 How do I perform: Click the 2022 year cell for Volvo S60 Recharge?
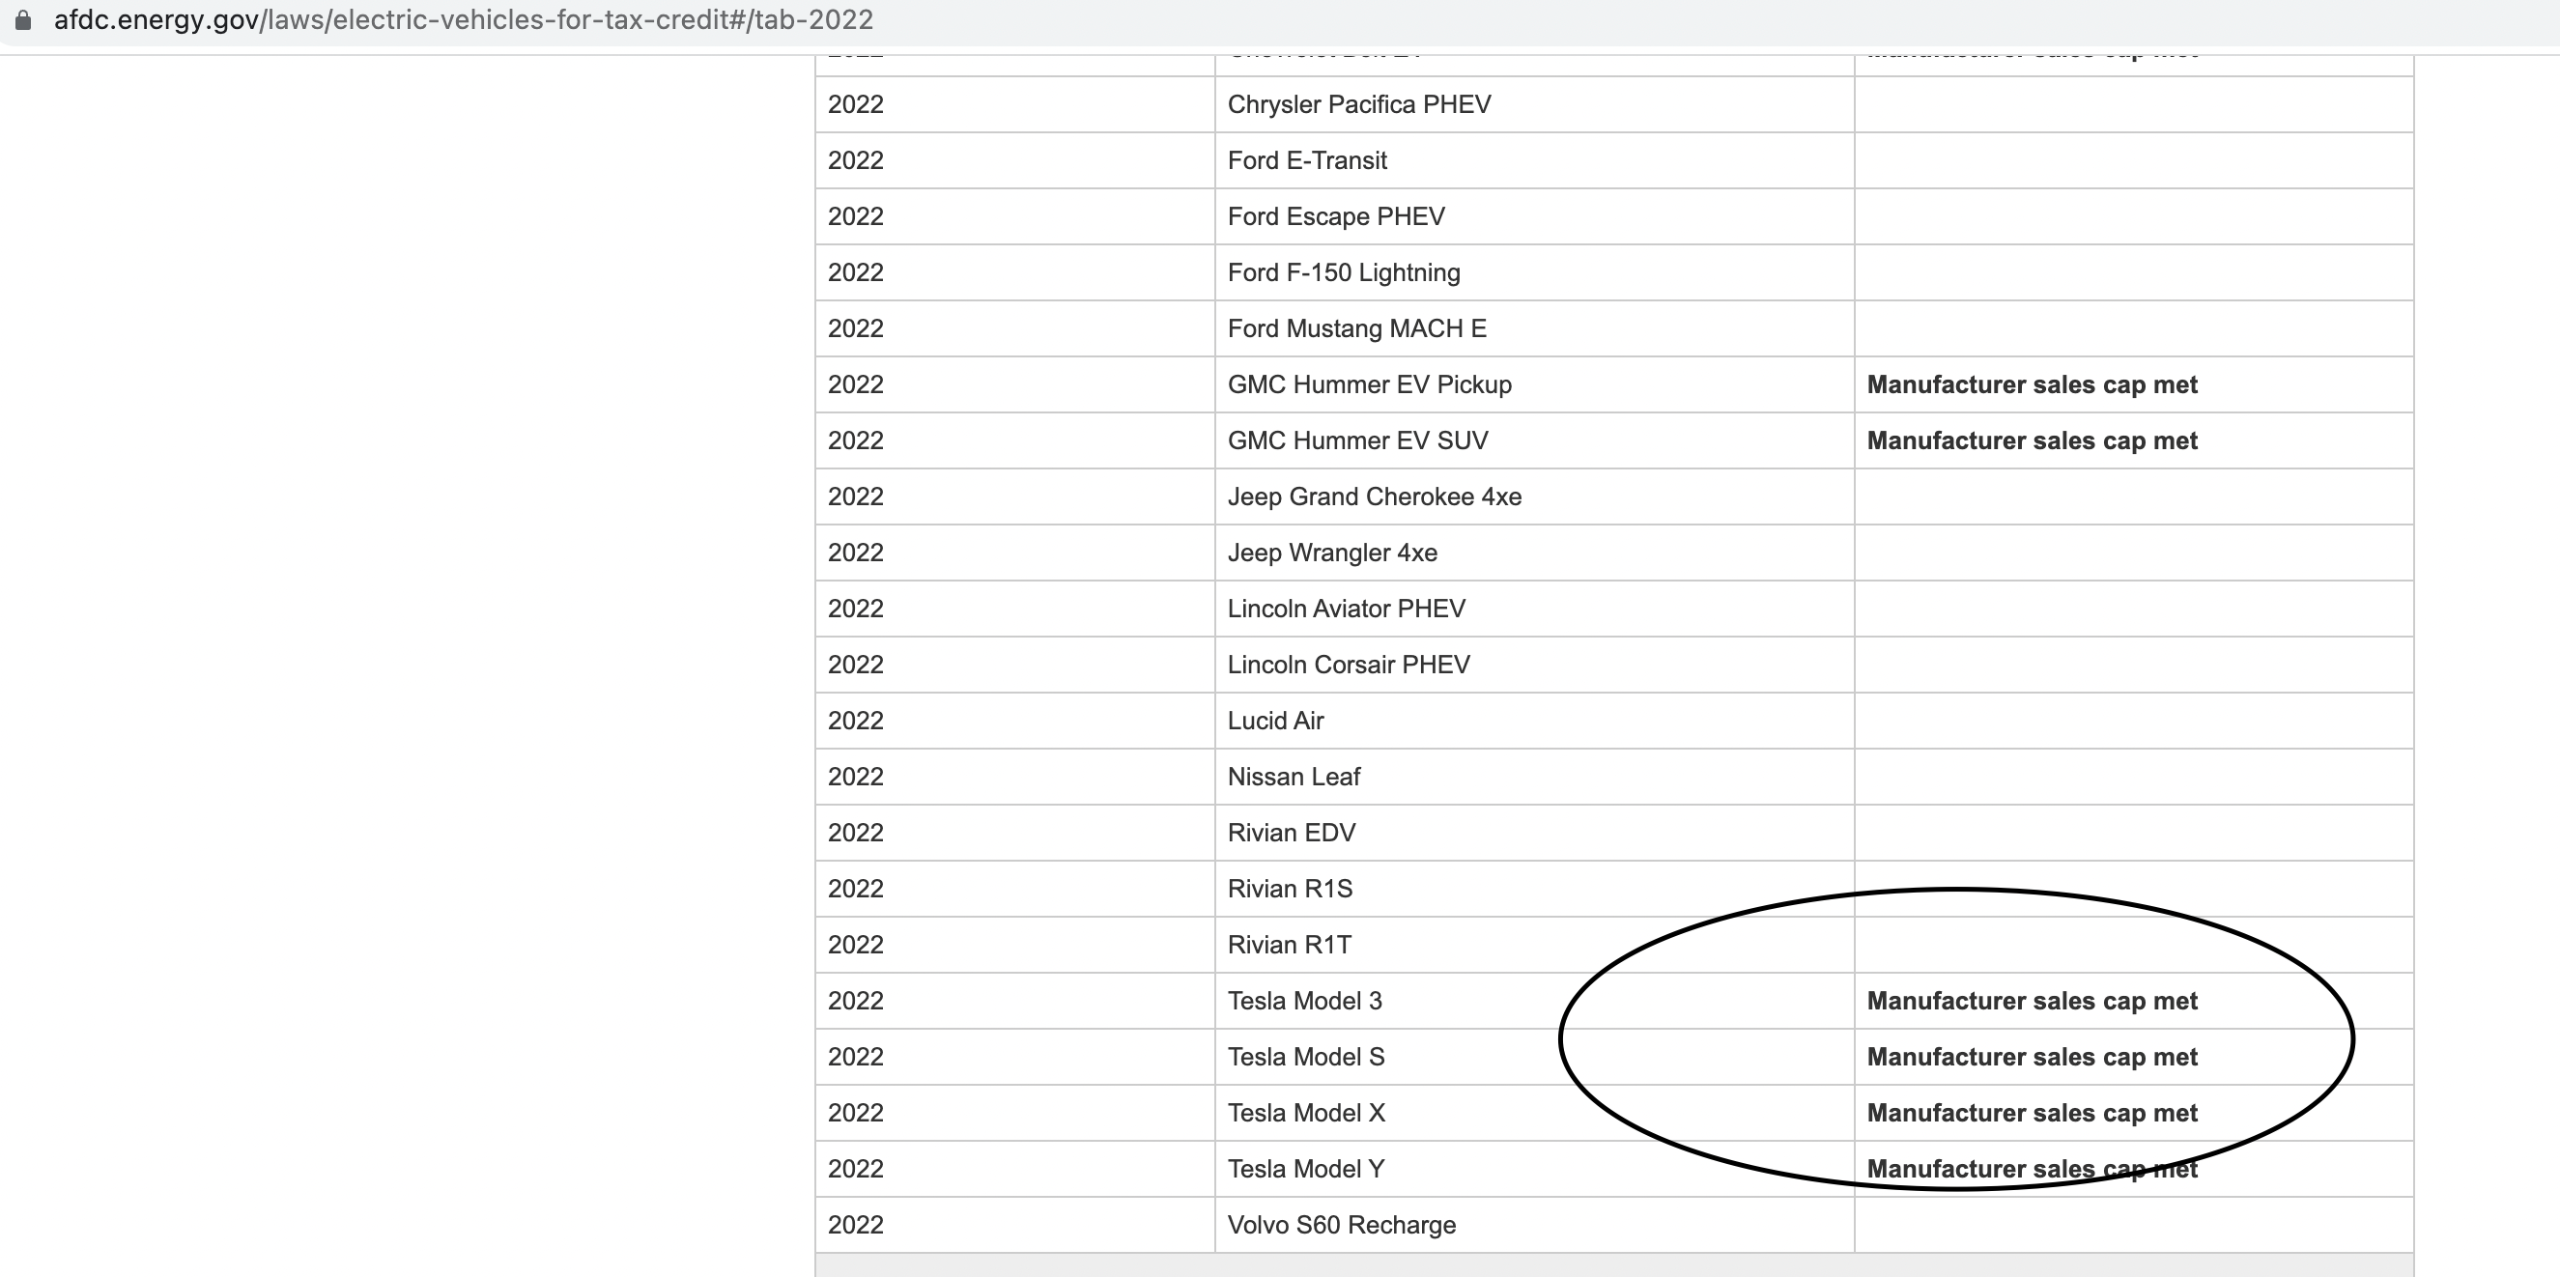1015,1224
